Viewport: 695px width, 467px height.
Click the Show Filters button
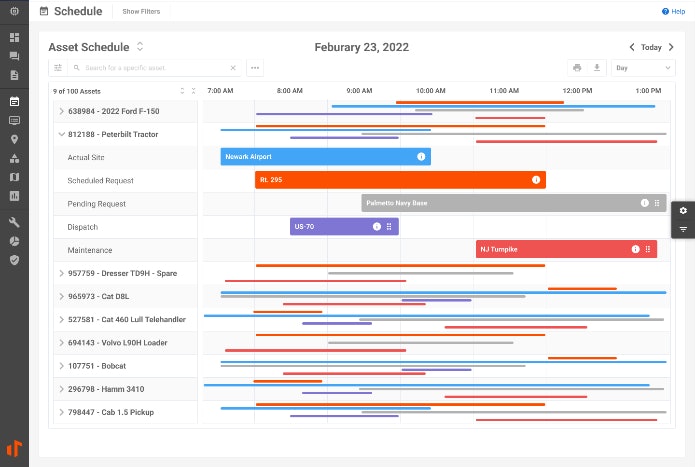point(140,12)
